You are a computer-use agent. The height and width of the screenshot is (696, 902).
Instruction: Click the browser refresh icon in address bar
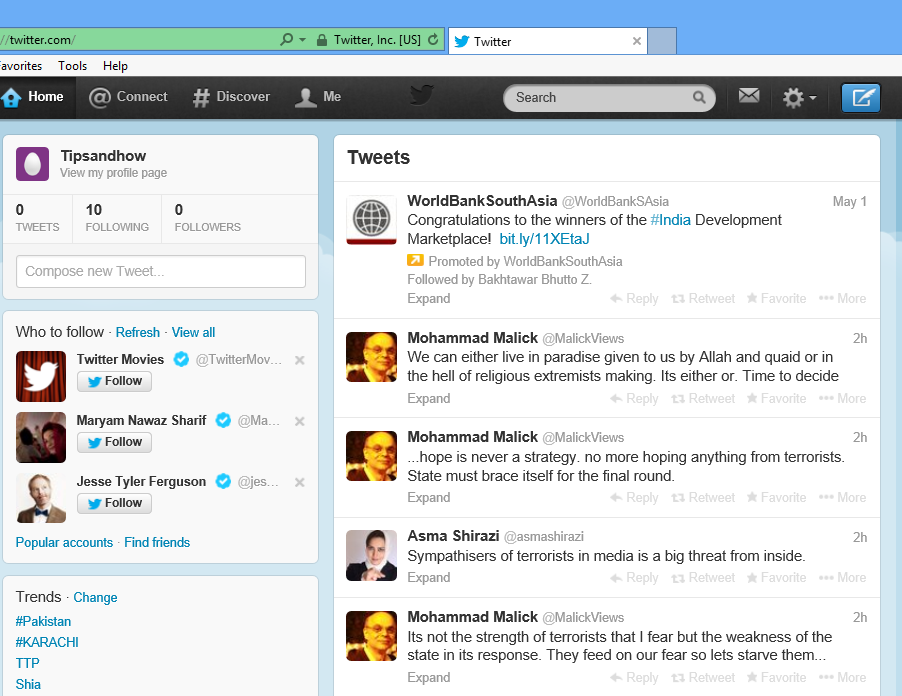pos(433,40)
